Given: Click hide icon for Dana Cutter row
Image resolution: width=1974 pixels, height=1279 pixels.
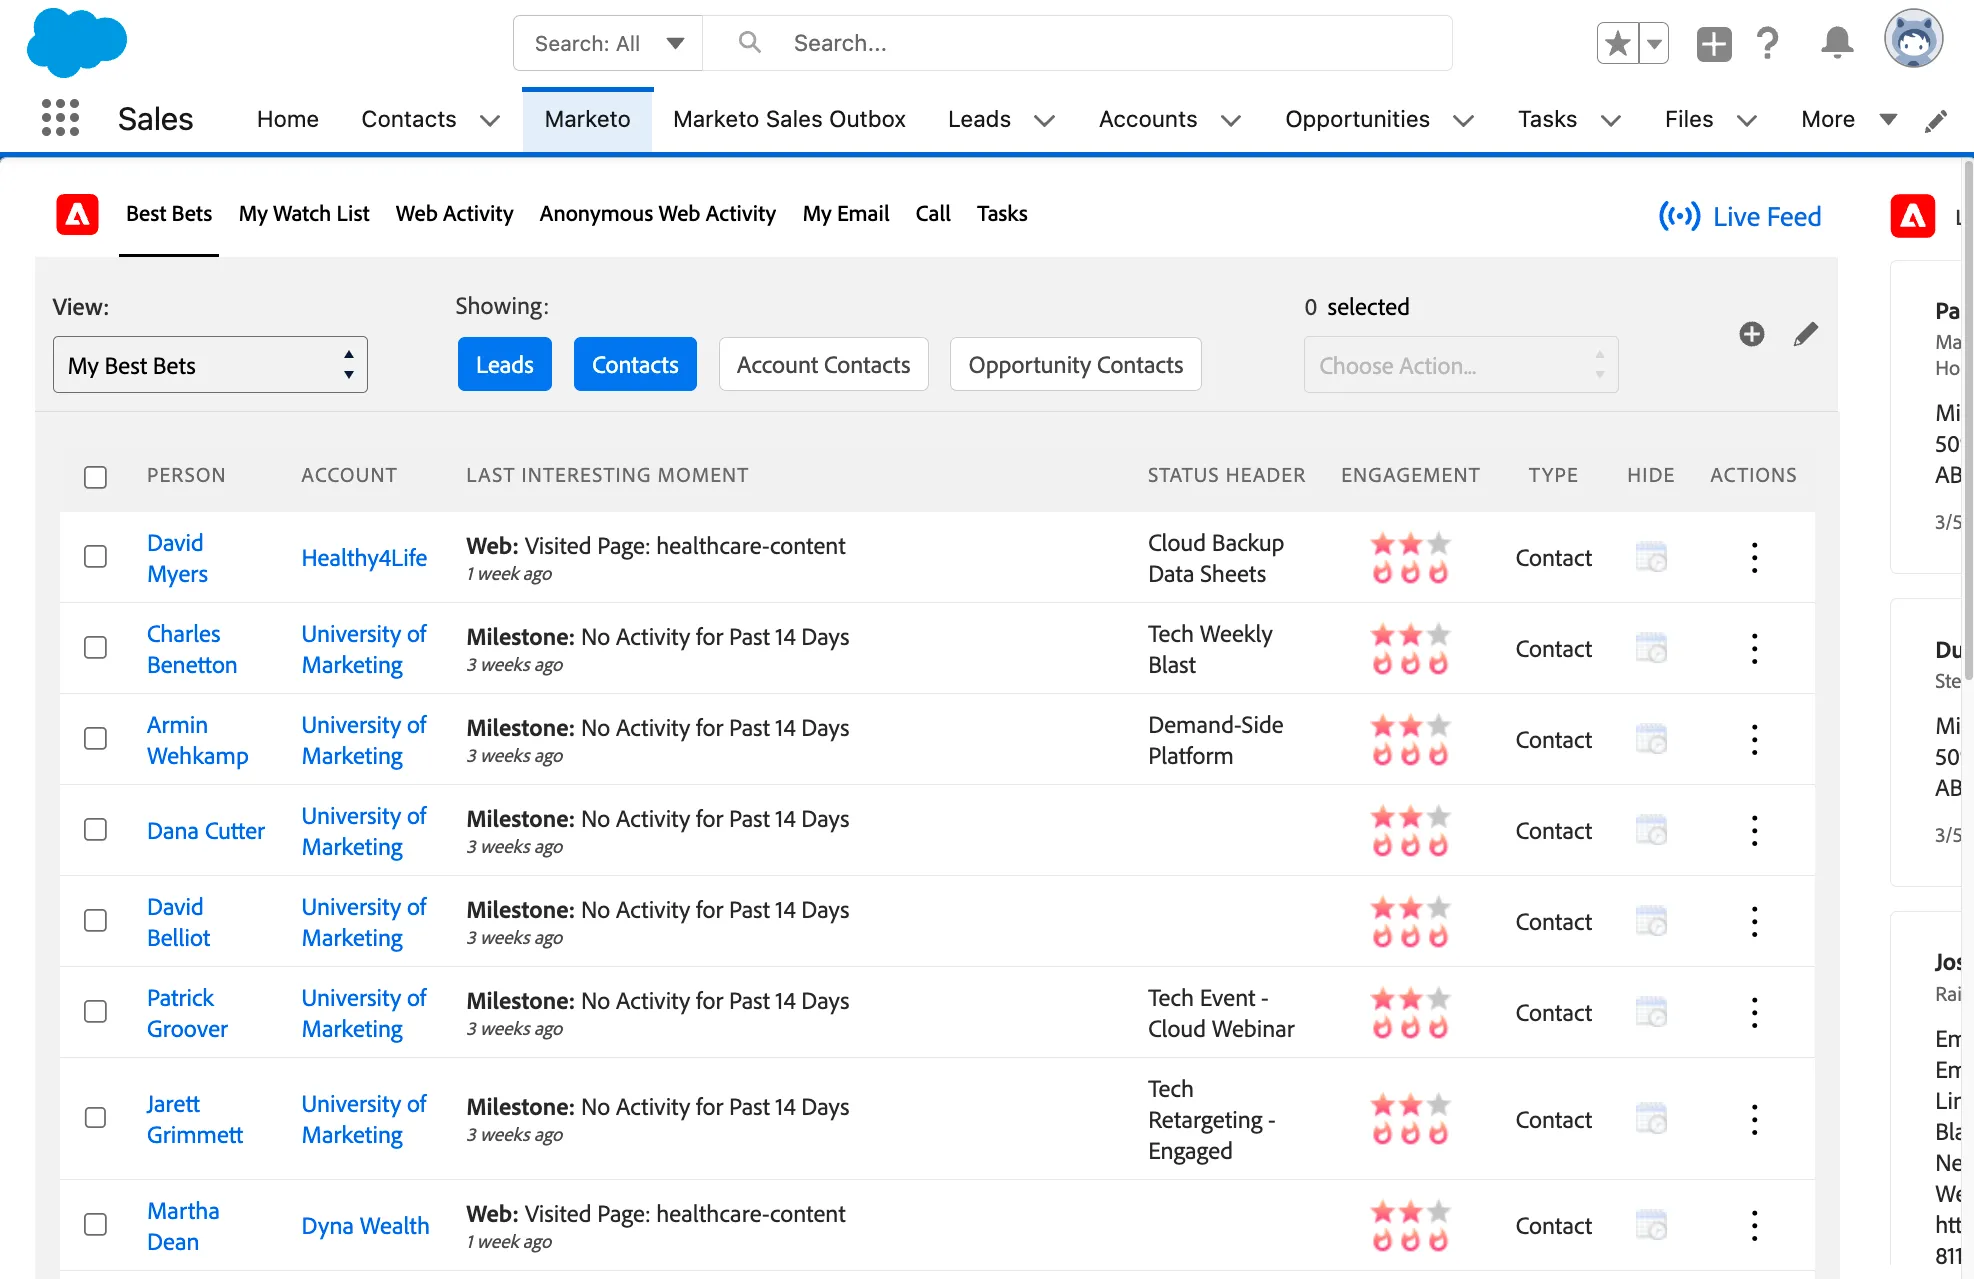Looking at the screenshot, I should (1651, 830).
